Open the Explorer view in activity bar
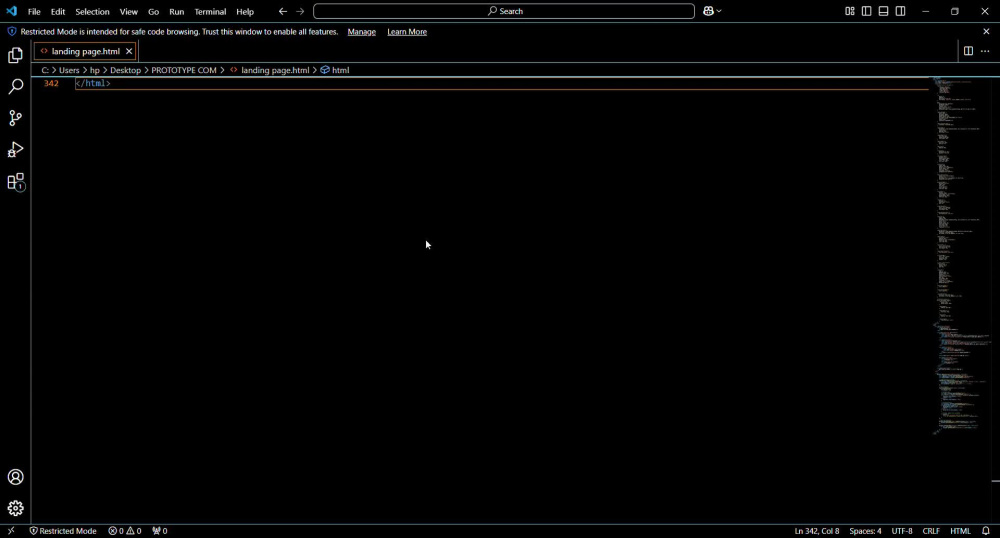 [x=15, y=55]
